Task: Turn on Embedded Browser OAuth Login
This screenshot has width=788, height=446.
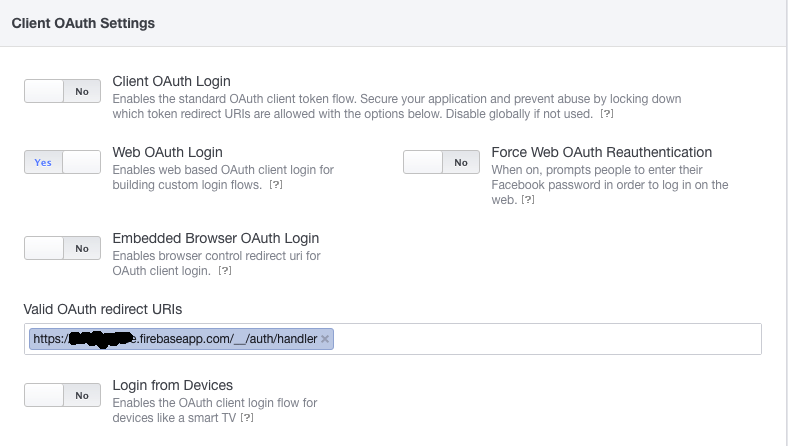Action: (x=62, y=248)
